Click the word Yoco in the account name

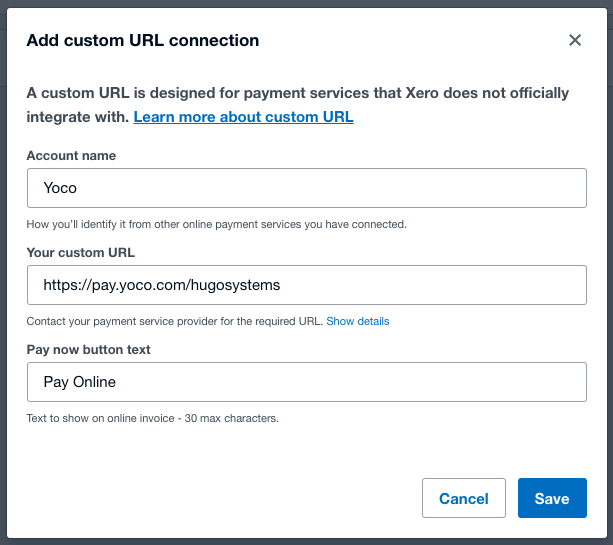pyautogui.click(x=60, y=187)
